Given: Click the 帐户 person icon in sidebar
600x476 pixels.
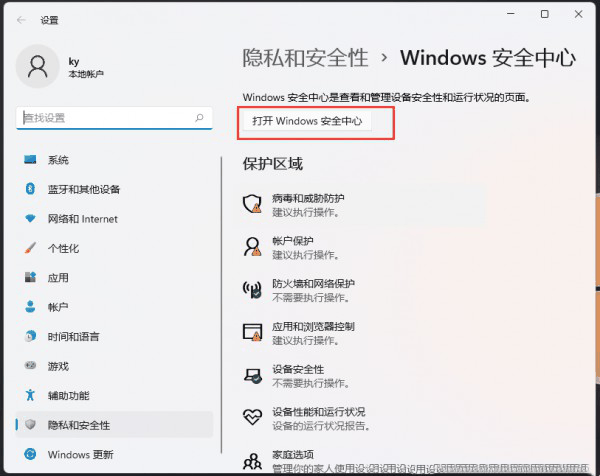Looking at the screenshot, I should coord(30,306).
